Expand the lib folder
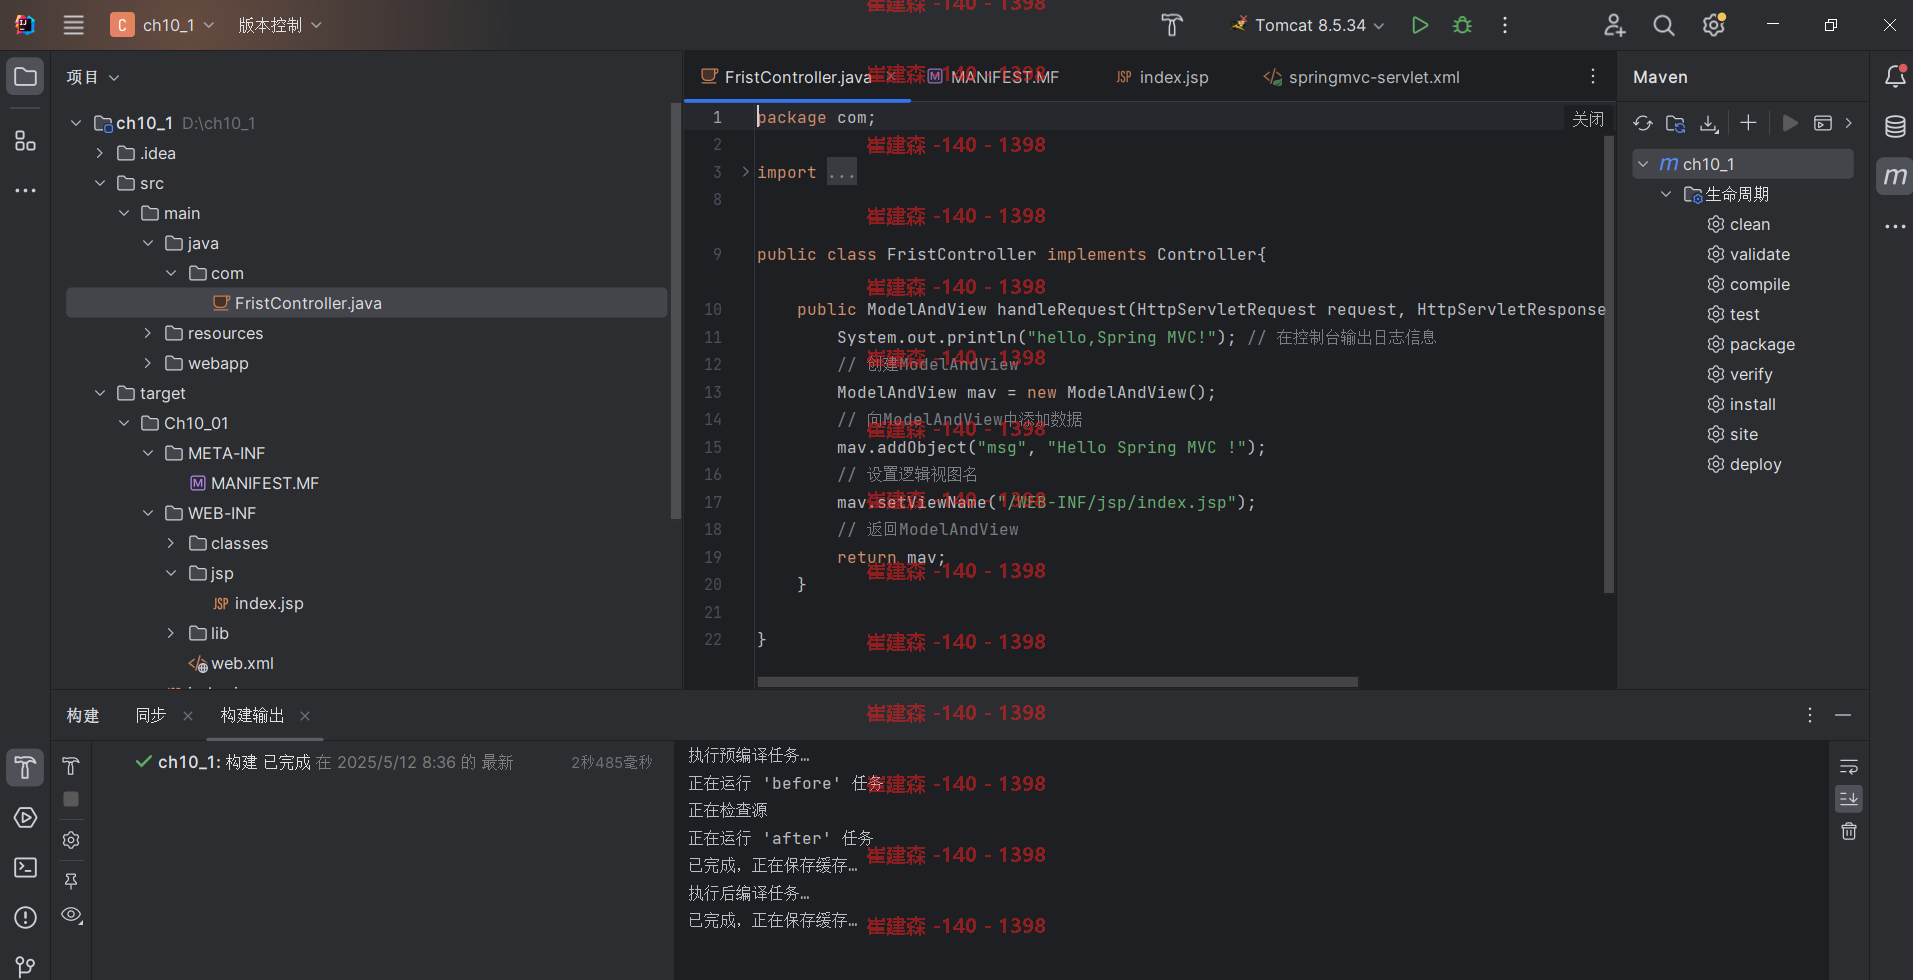Screen dimensions: 1913x980 pos(171,633)
